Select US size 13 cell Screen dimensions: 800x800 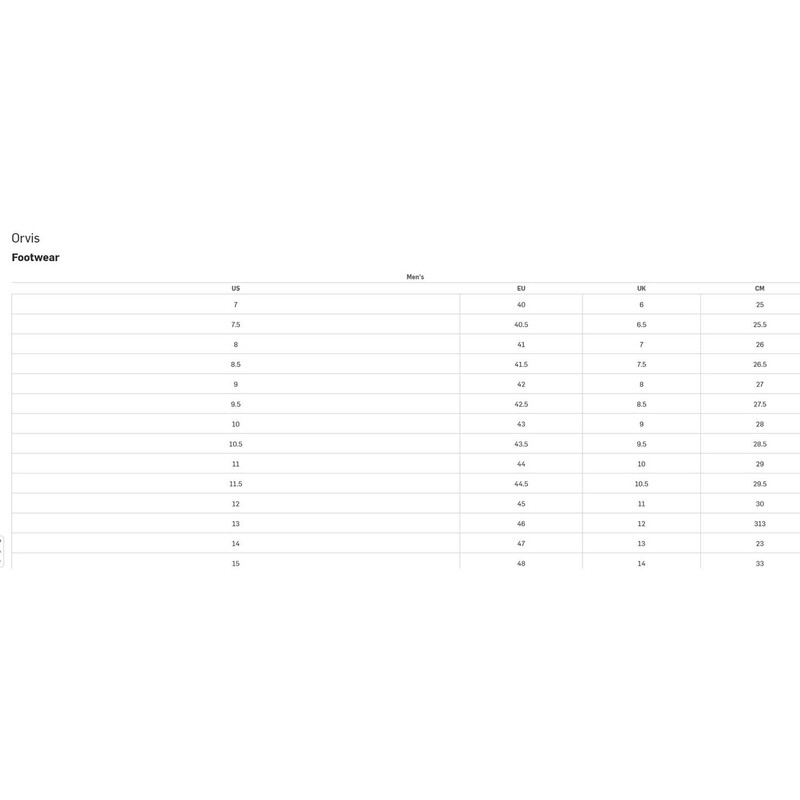click(x=235, y=524)
